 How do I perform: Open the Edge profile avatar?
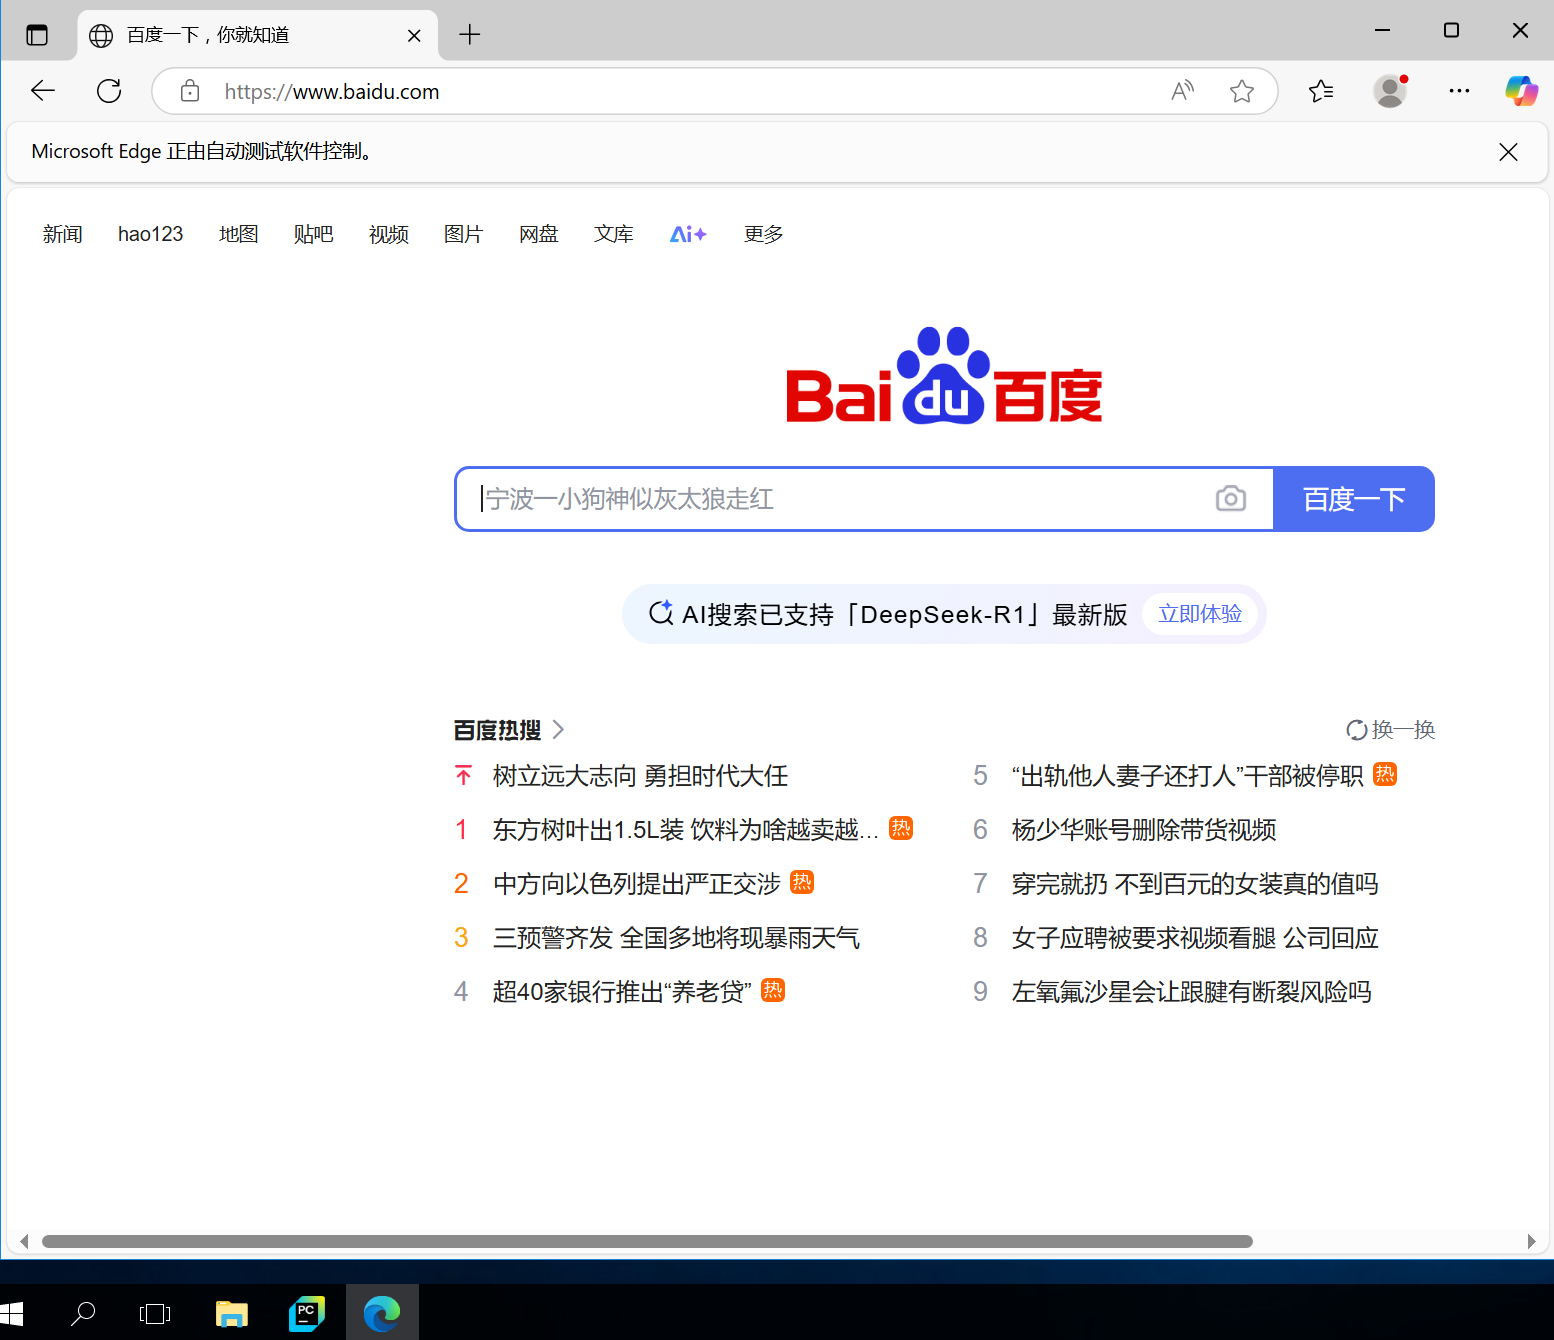click(x=1390, y=91)
